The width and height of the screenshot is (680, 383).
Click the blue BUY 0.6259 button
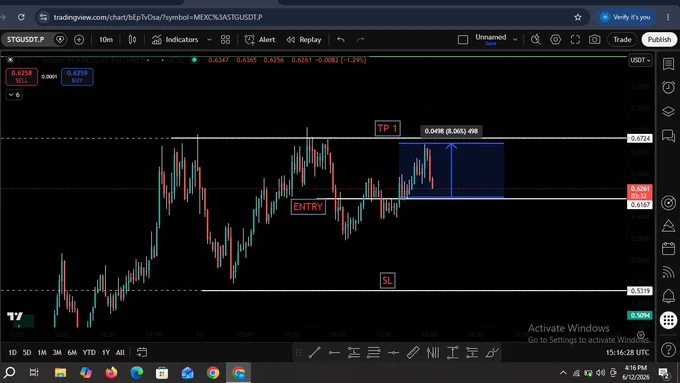(x=77, y=77)
